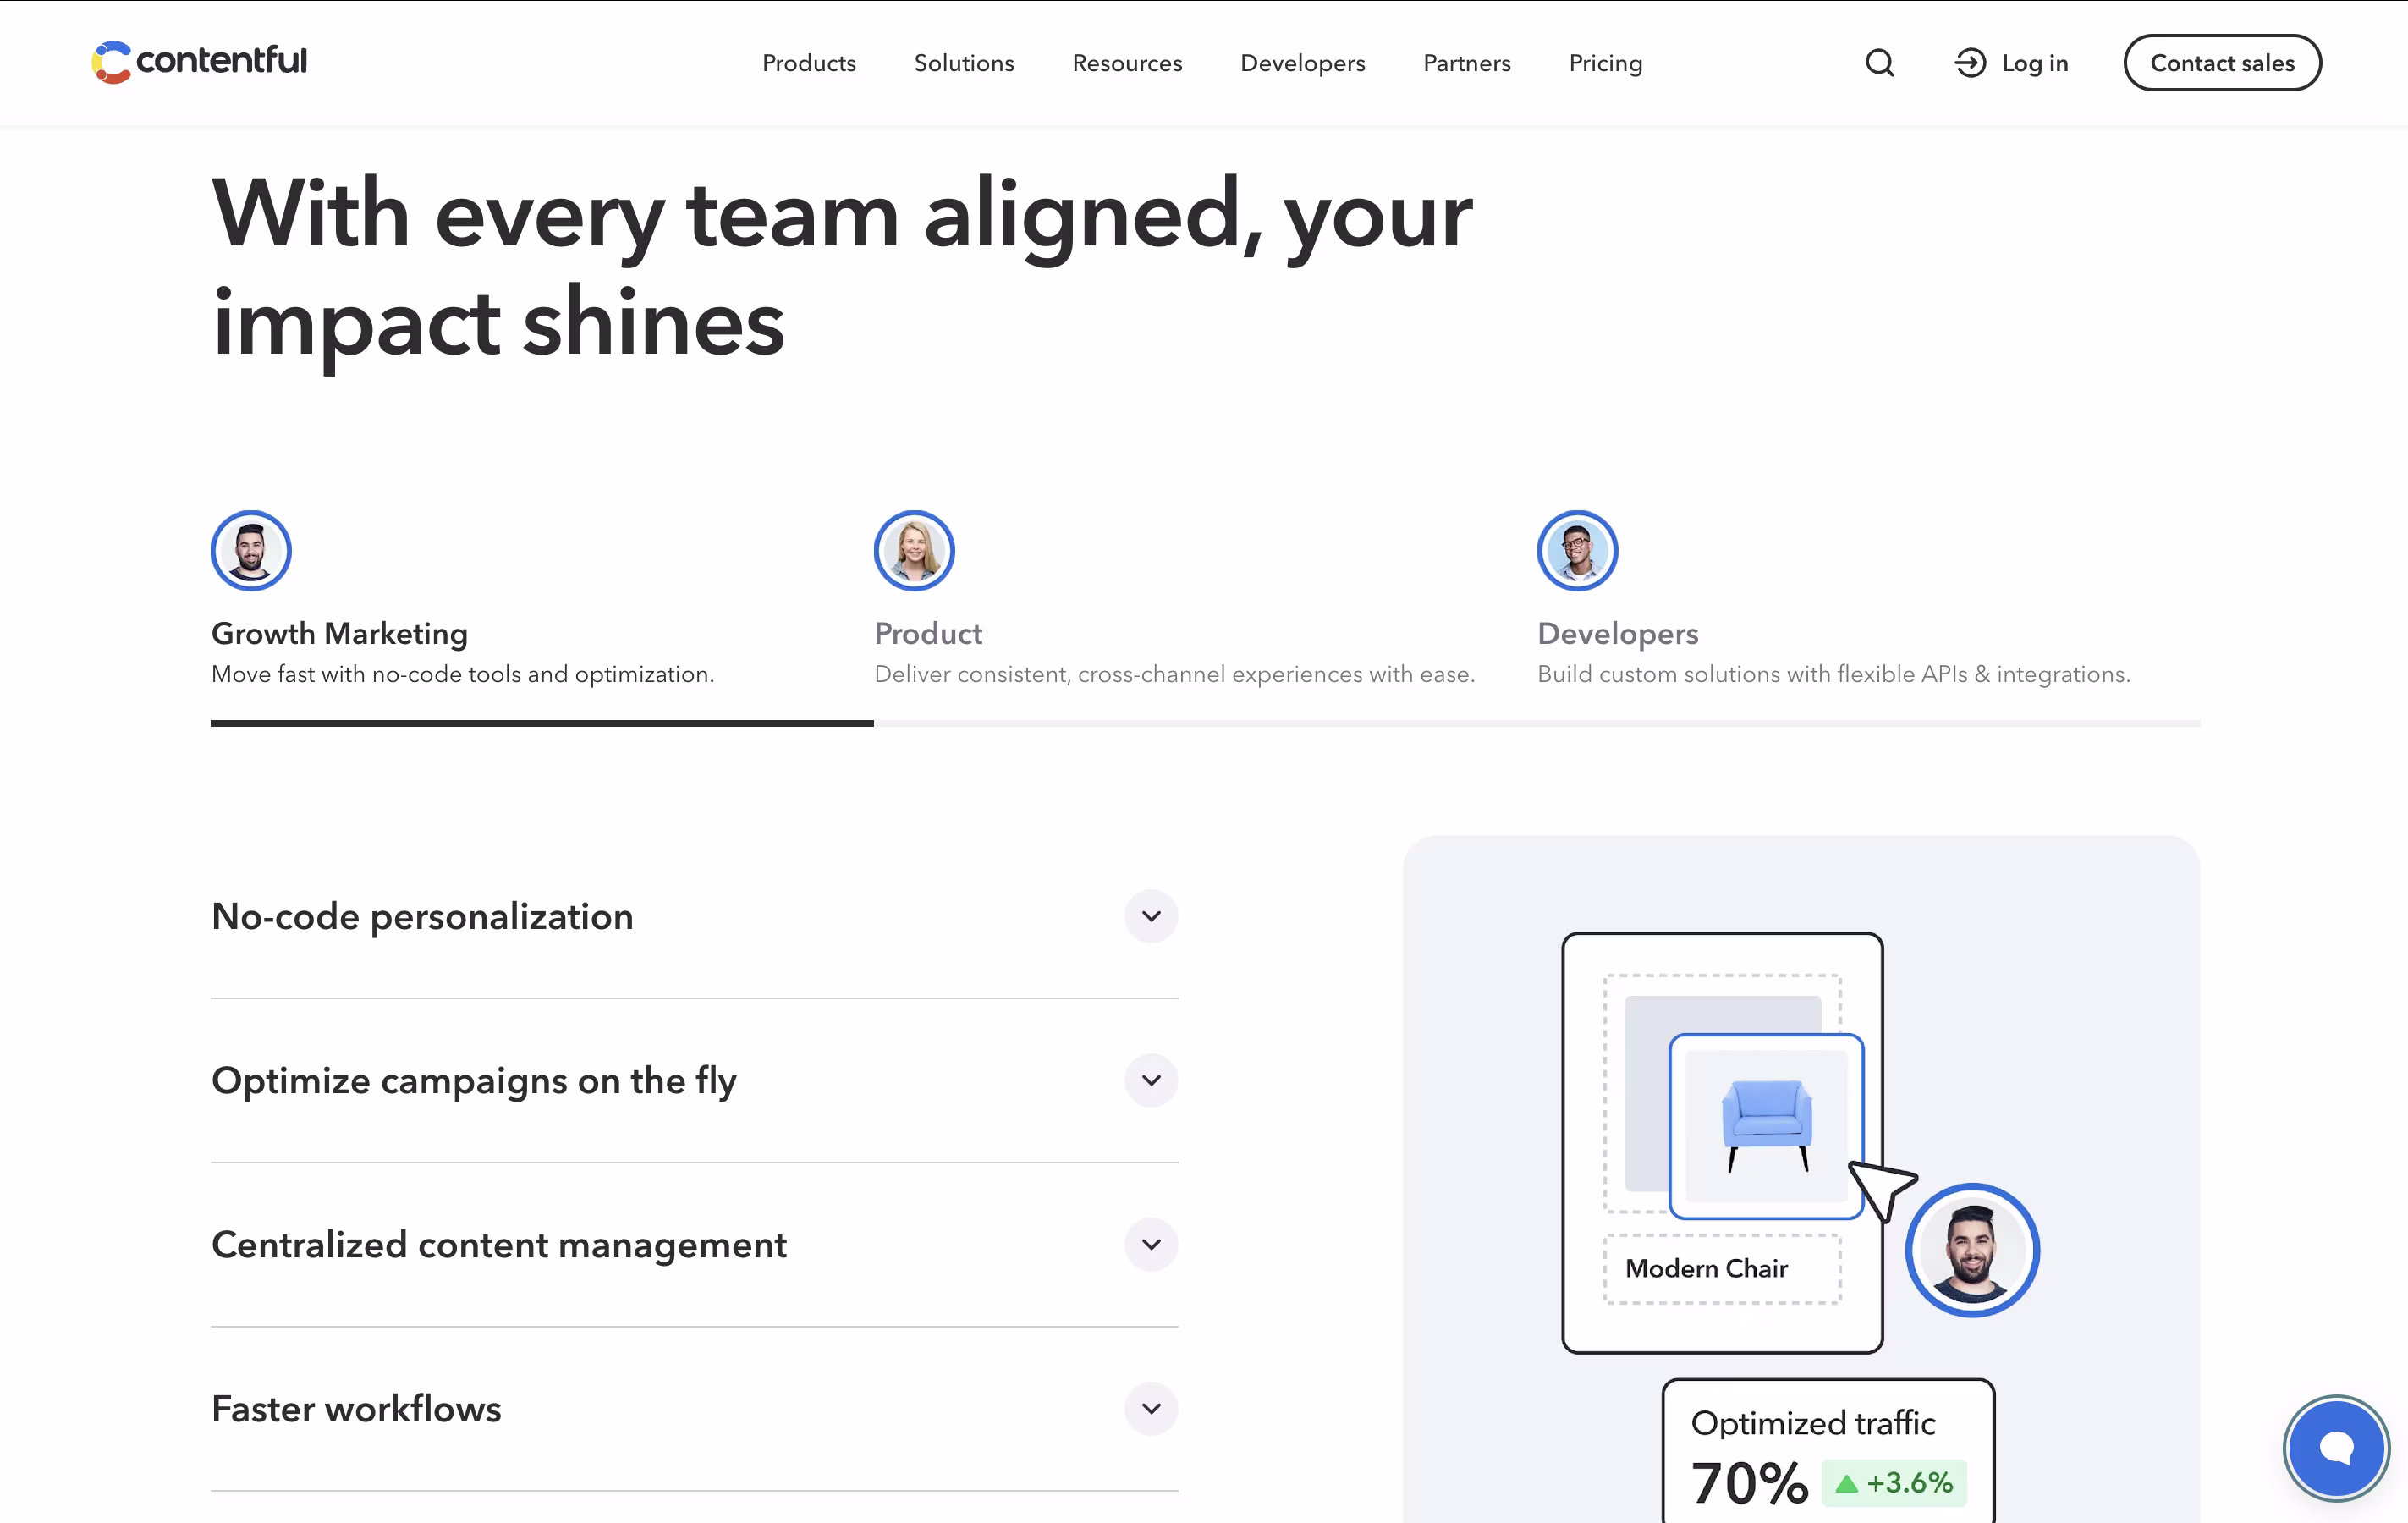Expand Faster workflows chevron
2408x1523 pixels.
(x=1151, y=1408)
